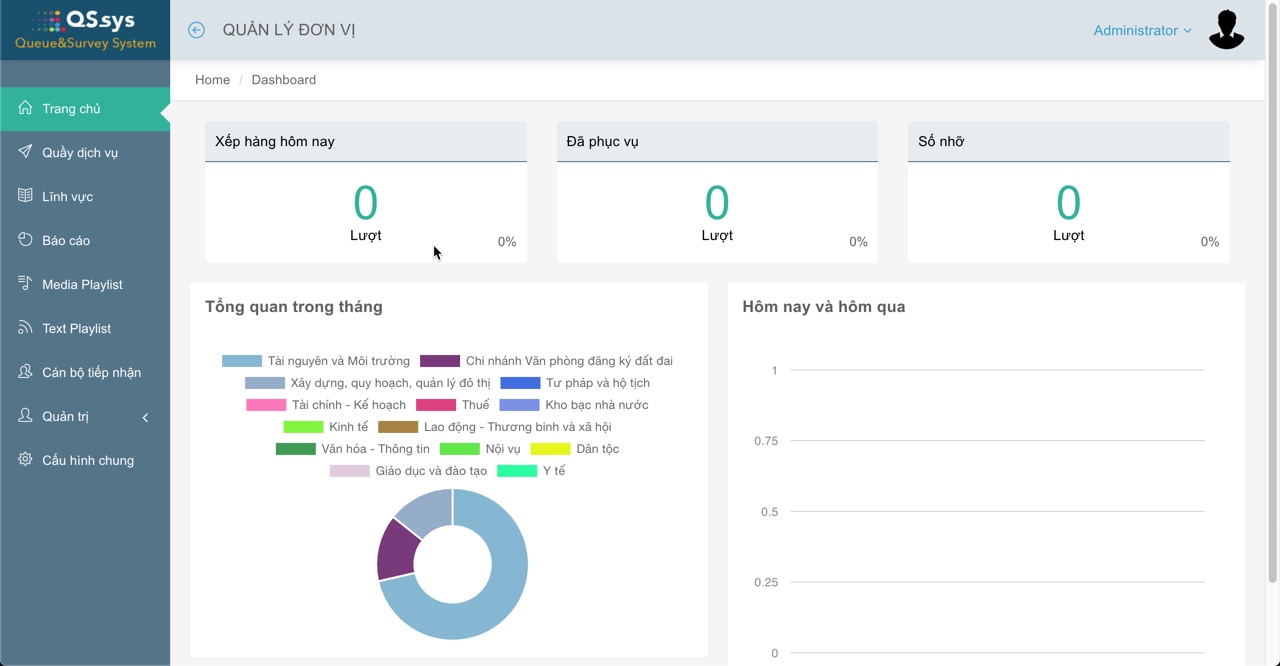Click the feed icon for Text Playlist
The width and height of the screenshot is (1280, 666).
[x=25, y=328]
